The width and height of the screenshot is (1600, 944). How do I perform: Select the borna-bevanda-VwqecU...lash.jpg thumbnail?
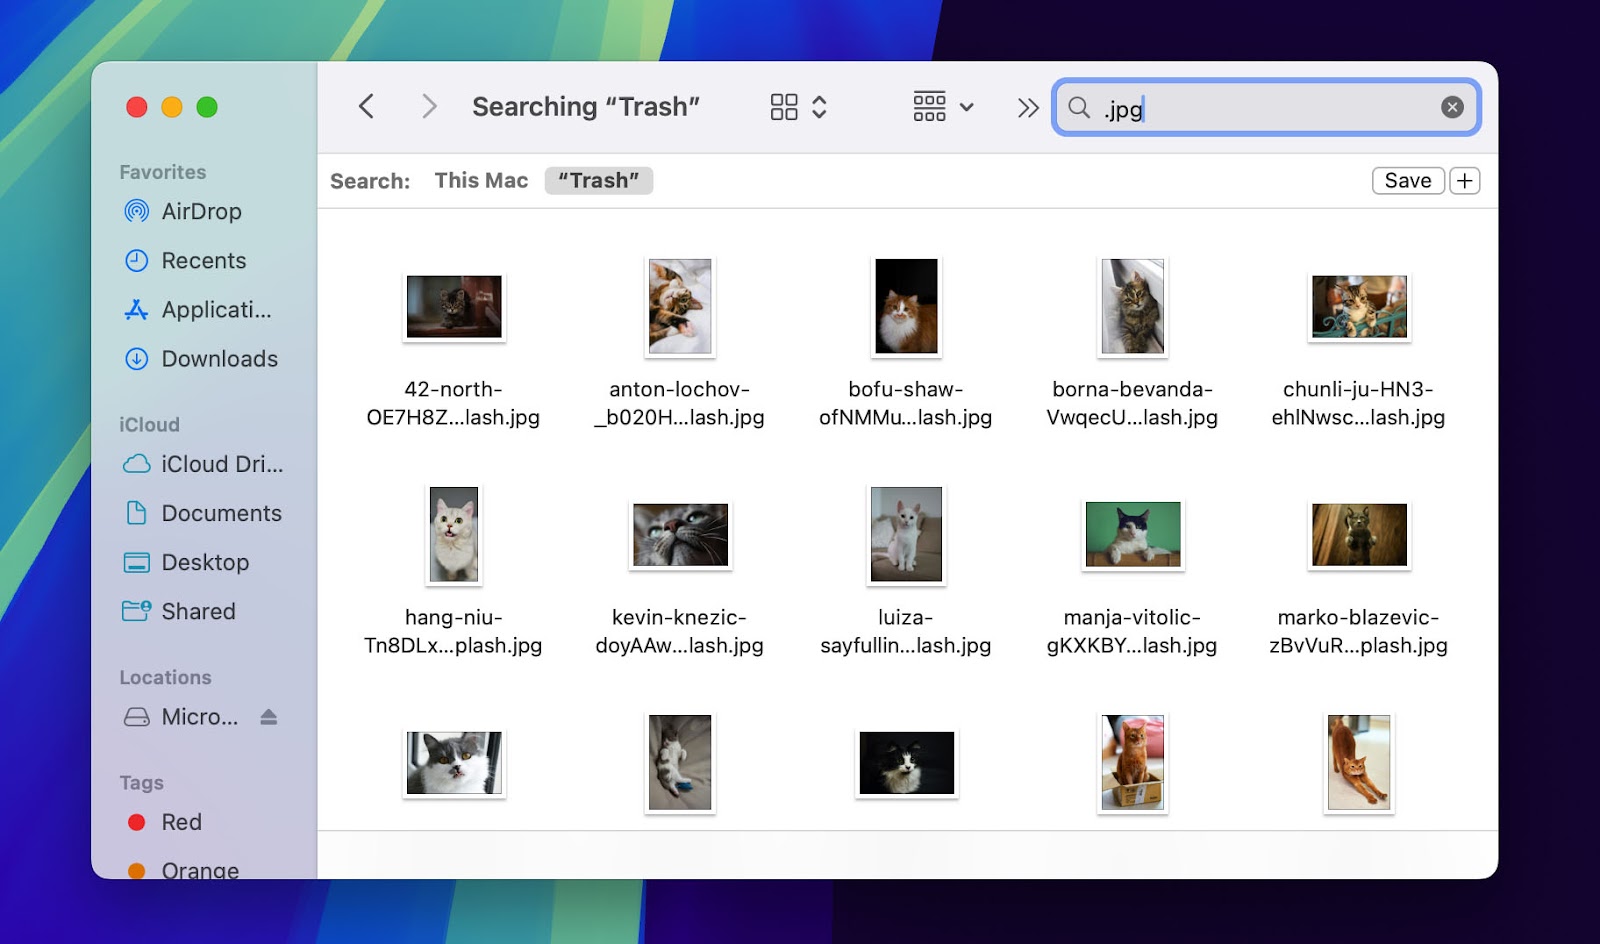tap(1133, 306)
